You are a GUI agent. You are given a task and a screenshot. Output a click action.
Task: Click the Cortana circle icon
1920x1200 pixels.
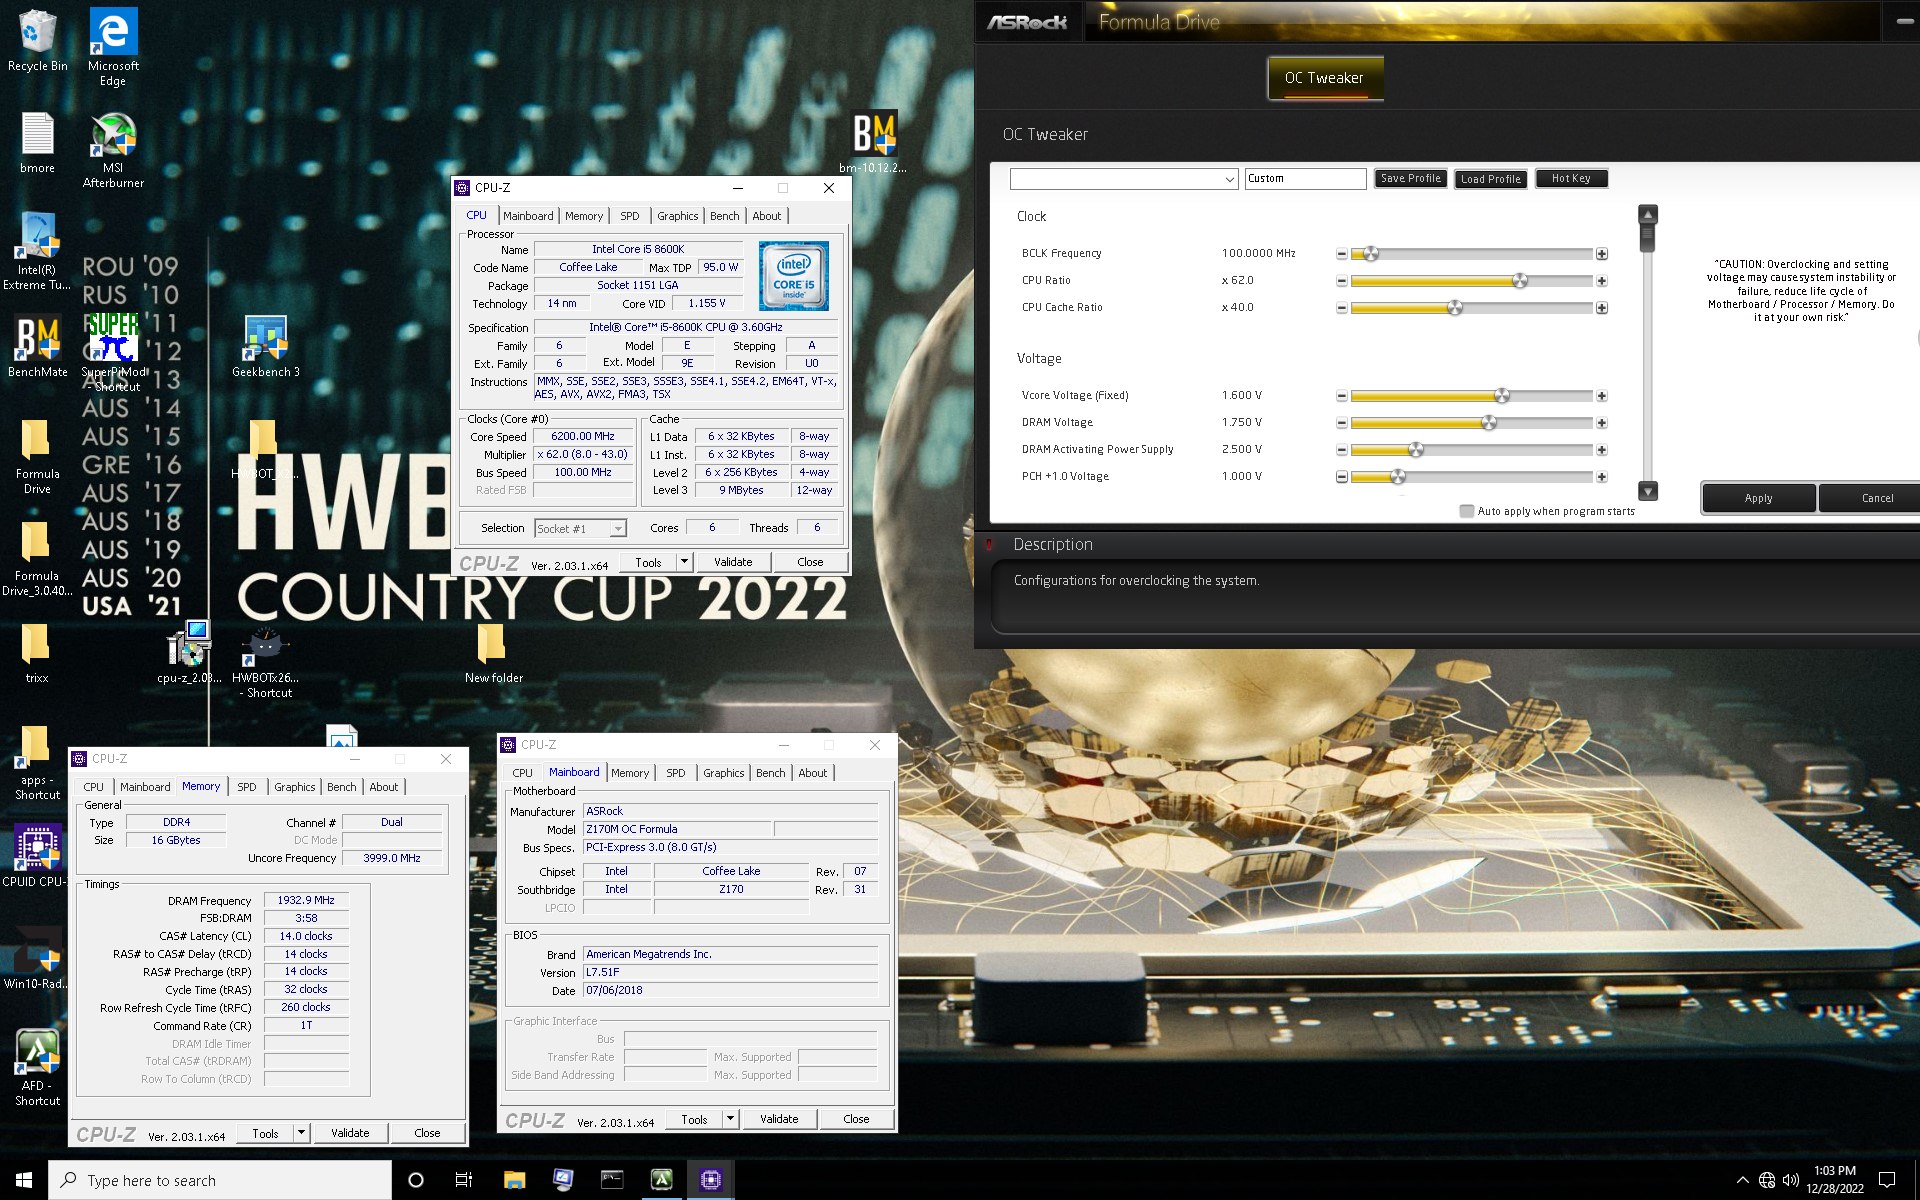coord(416,1180)
